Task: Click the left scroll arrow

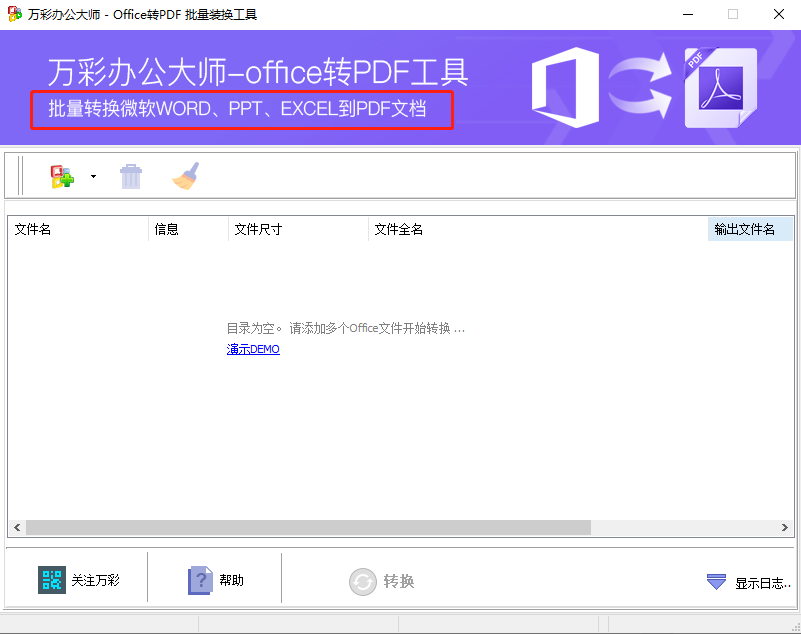Action: click(17, 527)
